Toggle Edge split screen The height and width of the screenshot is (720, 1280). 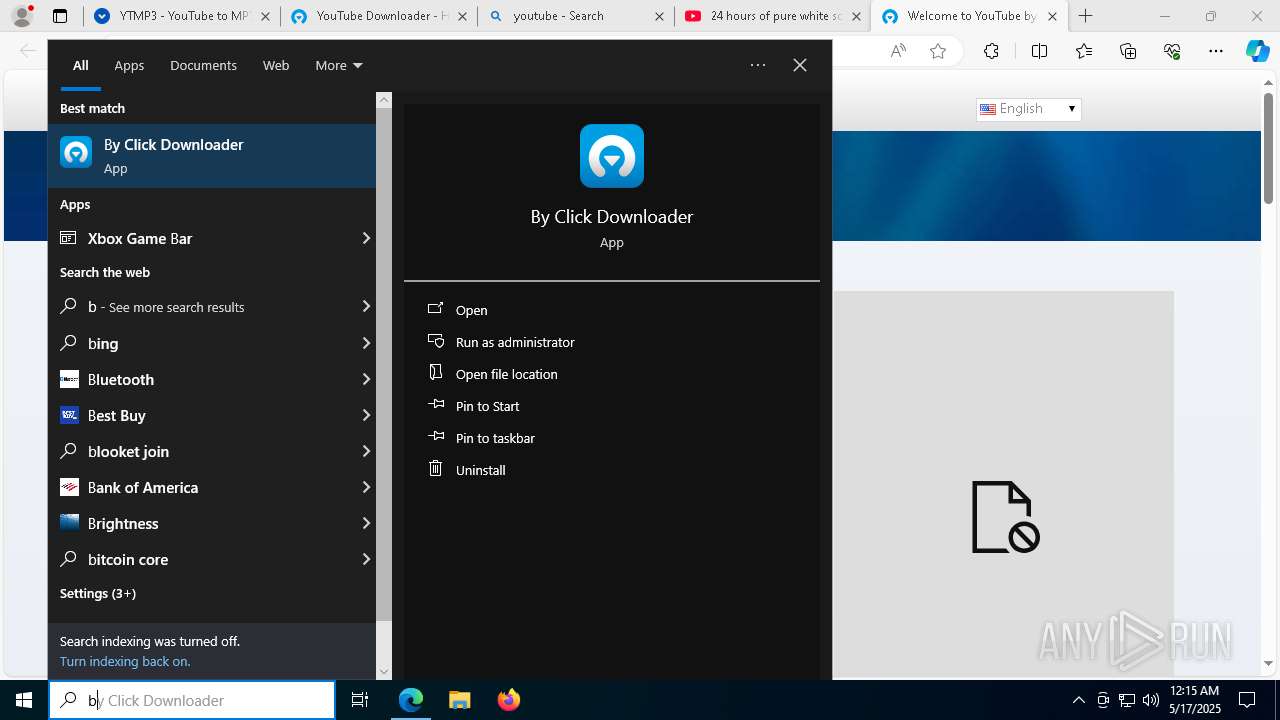[1039, 51]
